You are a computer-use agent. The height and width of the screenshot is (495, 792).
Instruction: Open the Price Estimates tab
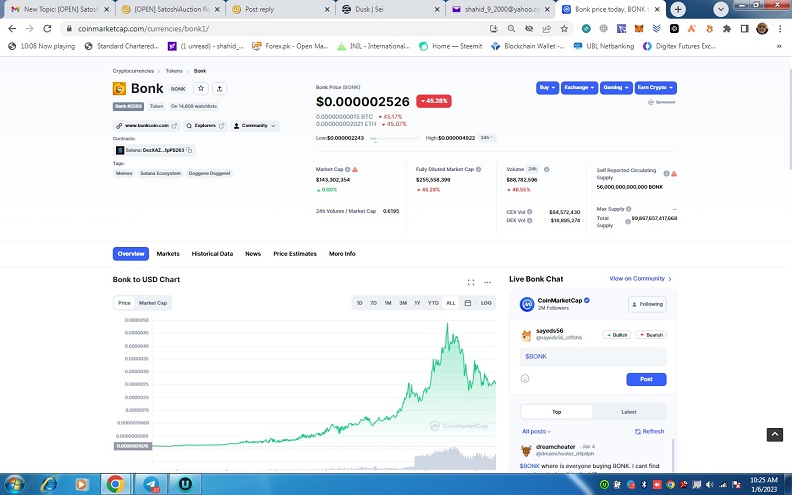point(295,254)
